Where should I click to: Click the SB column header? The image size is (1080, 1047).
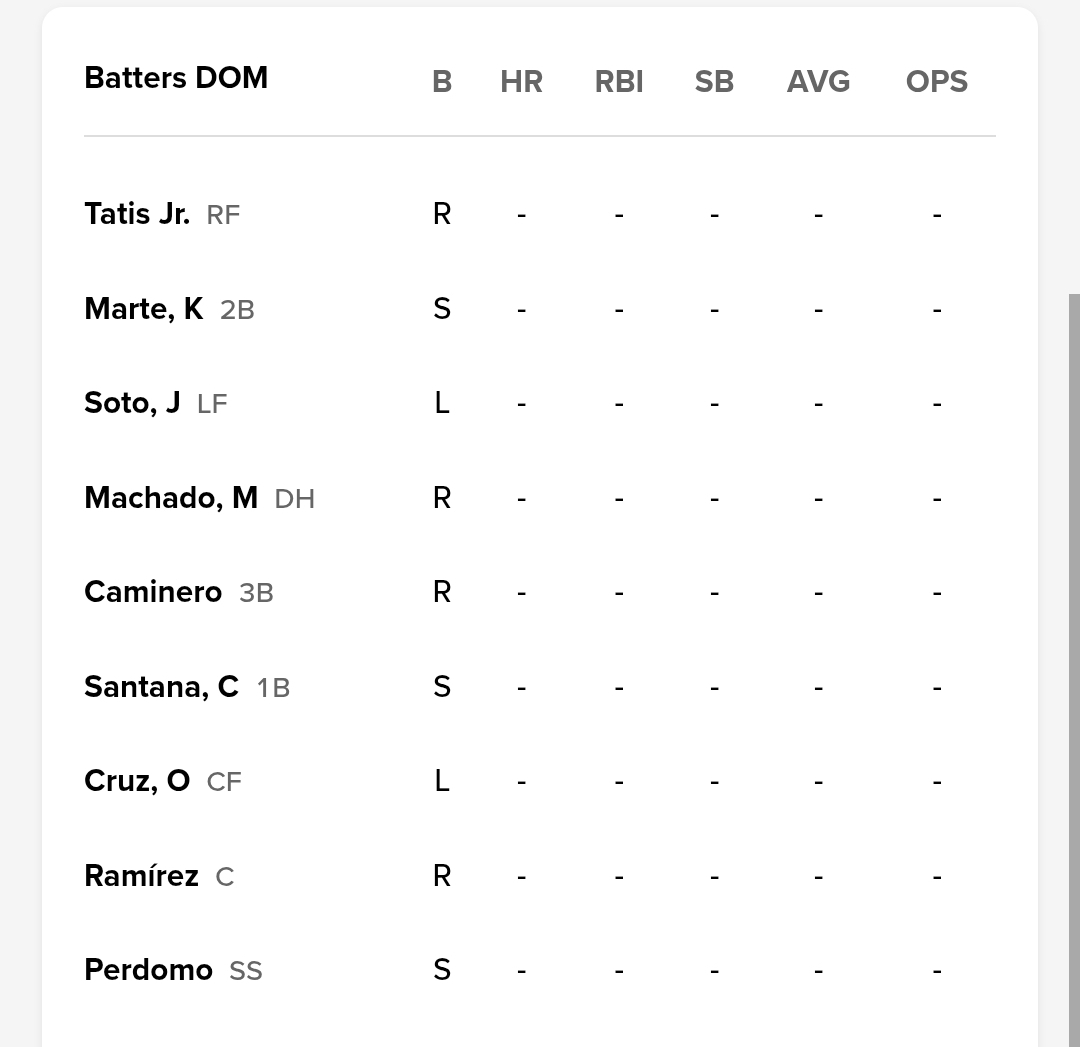tap(714, 82)
